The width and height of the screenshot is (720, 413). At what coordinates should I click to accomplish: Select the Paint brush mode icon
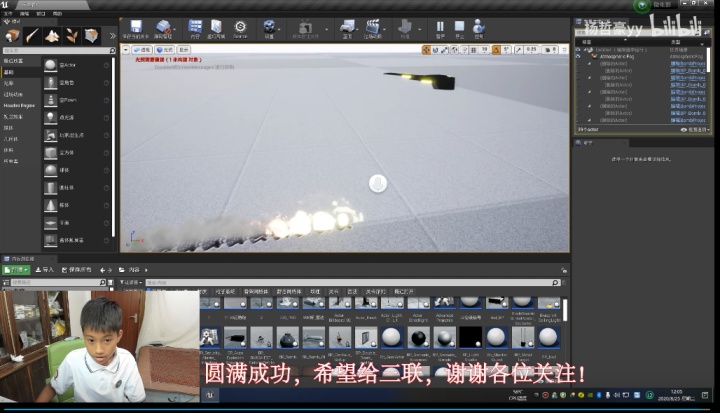click(x=32, y=36)
